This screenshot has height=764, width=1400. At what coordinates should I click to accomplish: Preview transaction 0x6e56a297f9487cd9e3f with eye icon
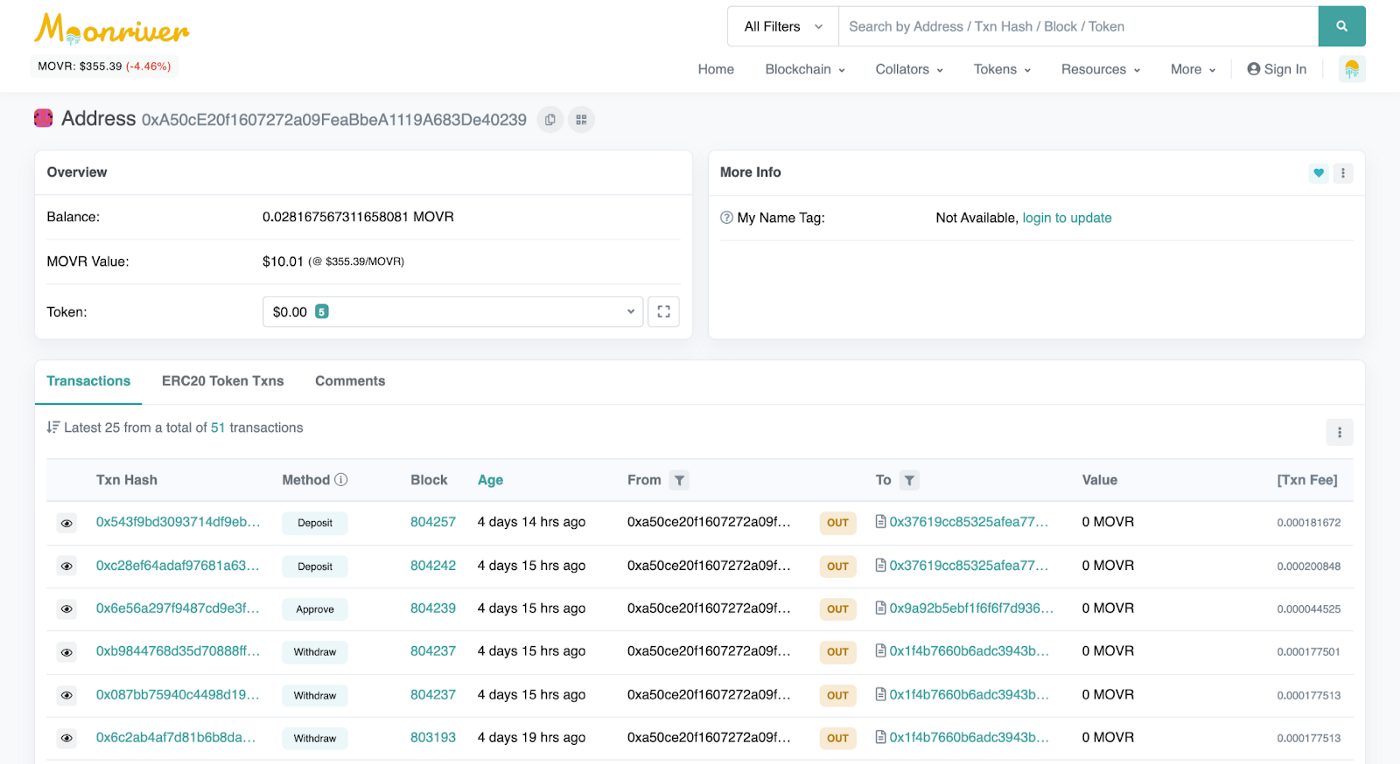[67, 609]
